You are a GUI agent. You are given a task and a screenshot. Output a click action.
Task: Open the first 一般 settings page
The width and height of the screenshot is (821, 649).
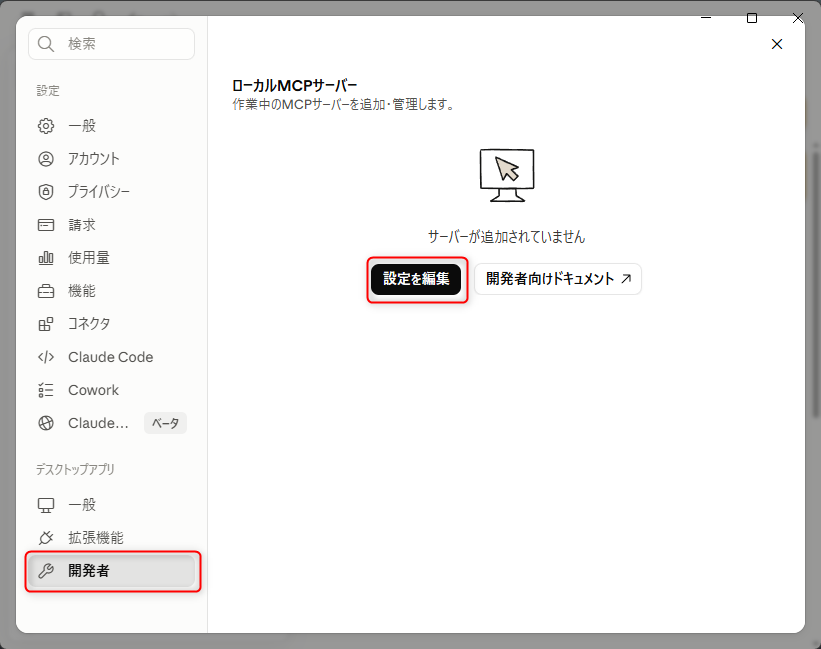pyautogui.click(x=112, y=126)
